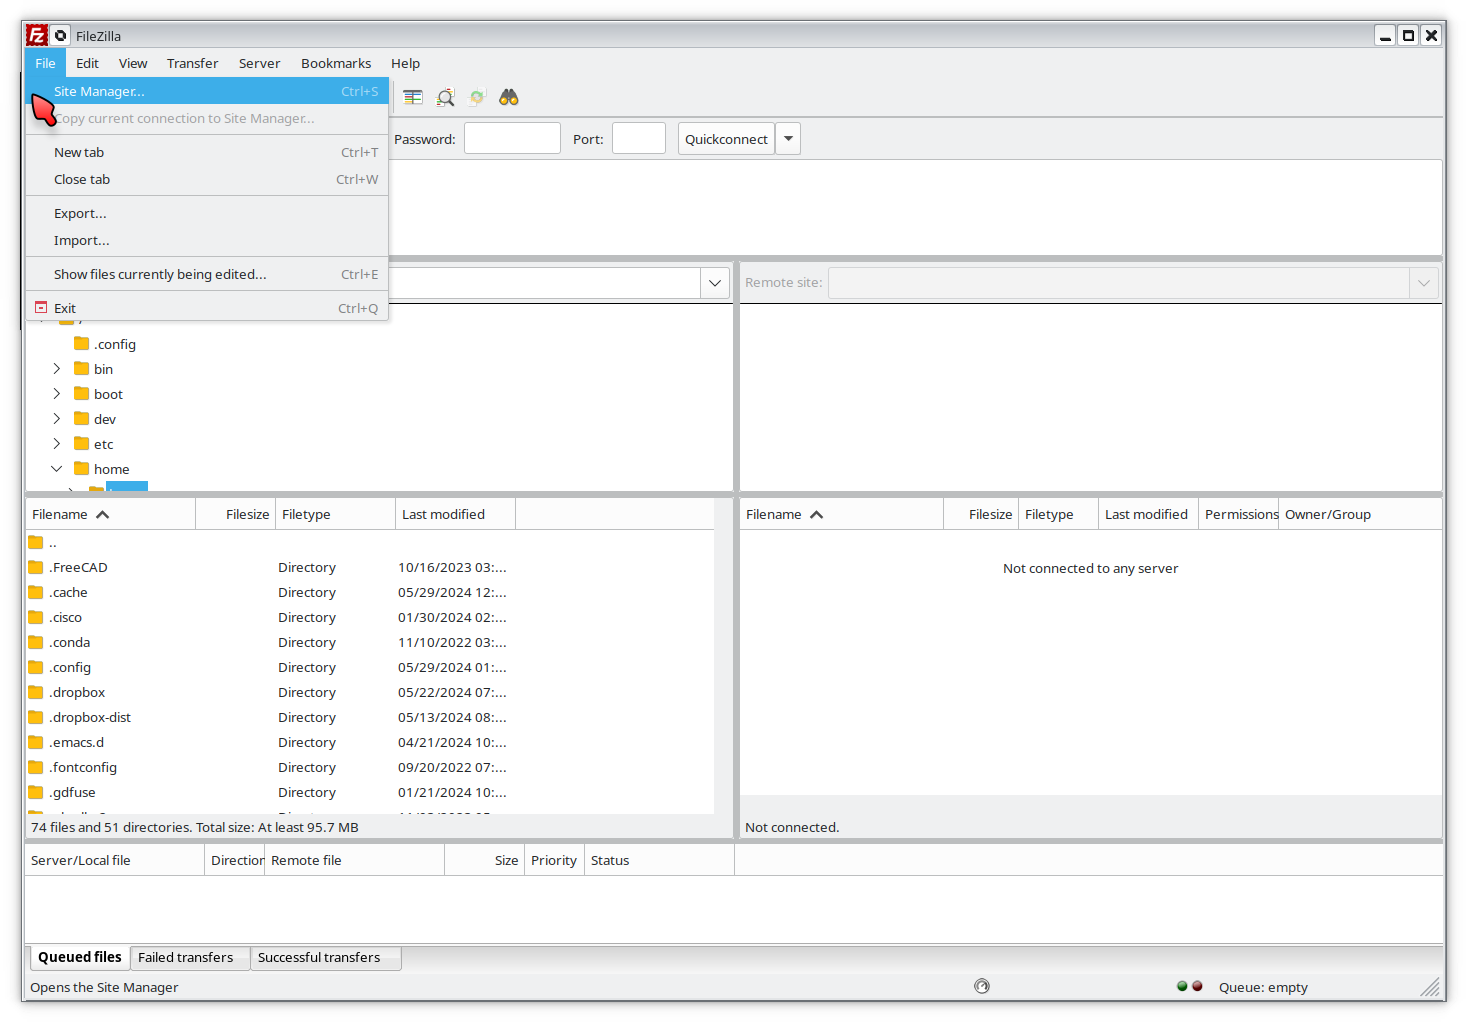The width and height of the screenshot is (1467, 1022).
Task: Click the red Exit icon in the File menu
Action: tap(41, 307)
